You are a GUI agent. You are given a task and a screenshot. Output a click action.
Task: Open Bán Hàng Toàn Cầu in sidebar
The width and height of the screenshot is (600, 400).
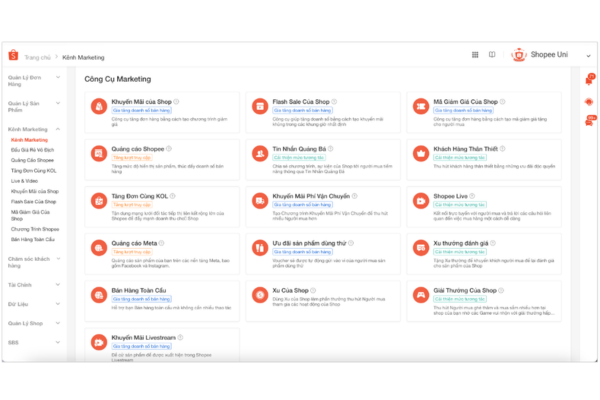pyautogui.click(x=33, y=239)
